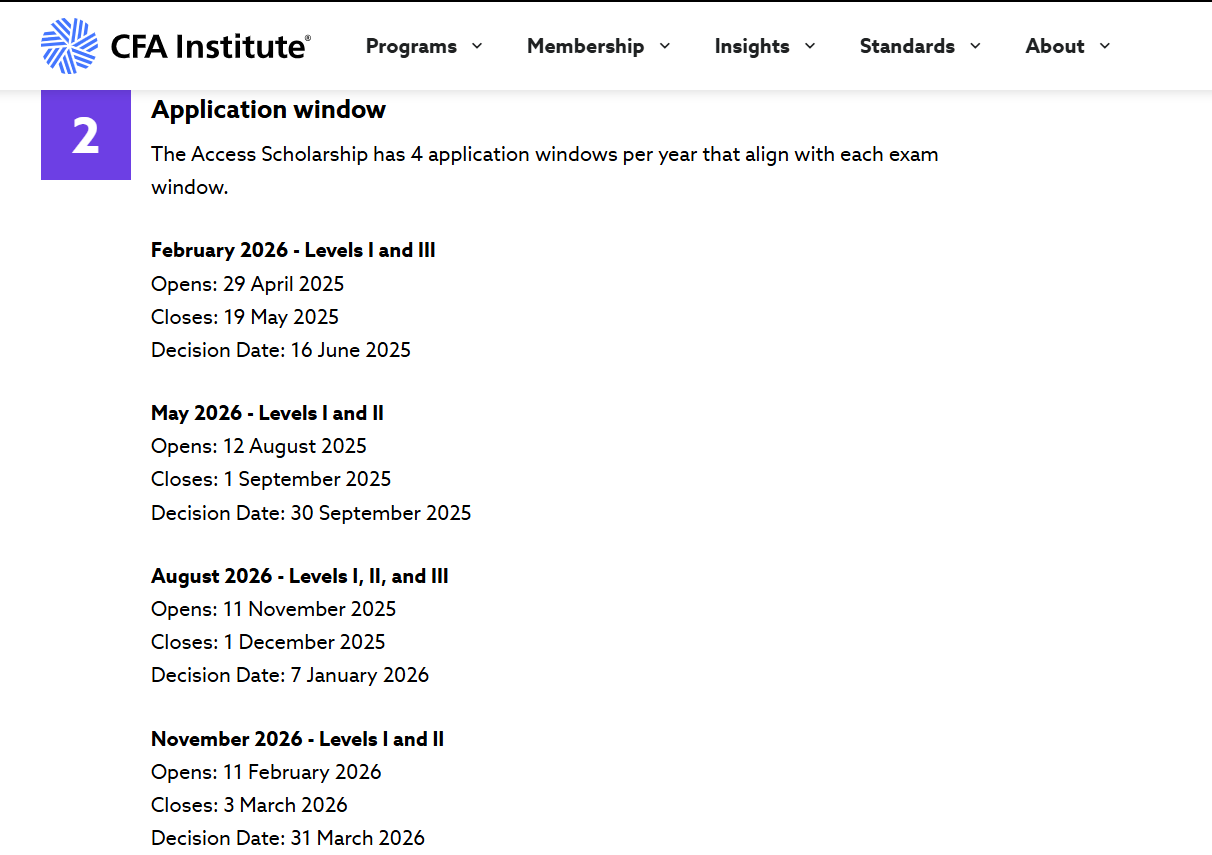Select the February 2026 Levels I and III heading

pos(293,250)
